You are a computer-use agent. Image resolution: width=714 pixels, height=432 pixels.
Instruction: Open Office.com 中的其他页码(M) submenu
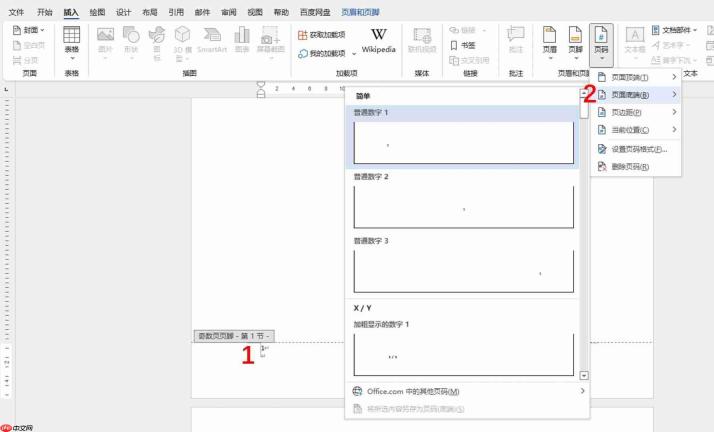(x=467, y=391)
